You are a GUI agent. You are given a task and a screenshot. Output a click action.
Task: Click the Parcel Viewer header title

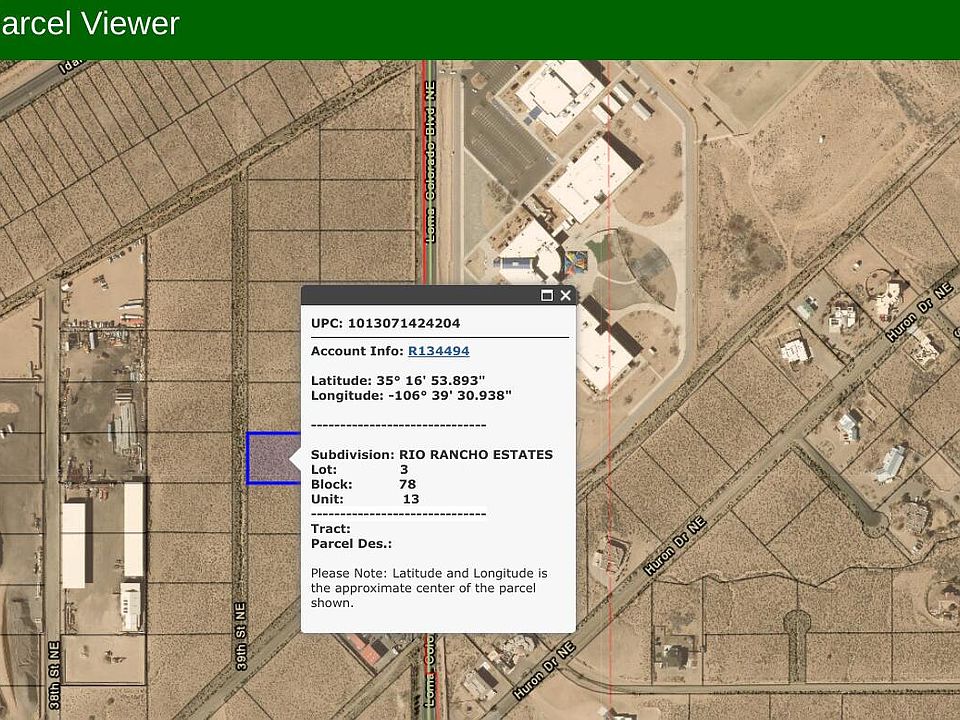(x=90, y=24)
